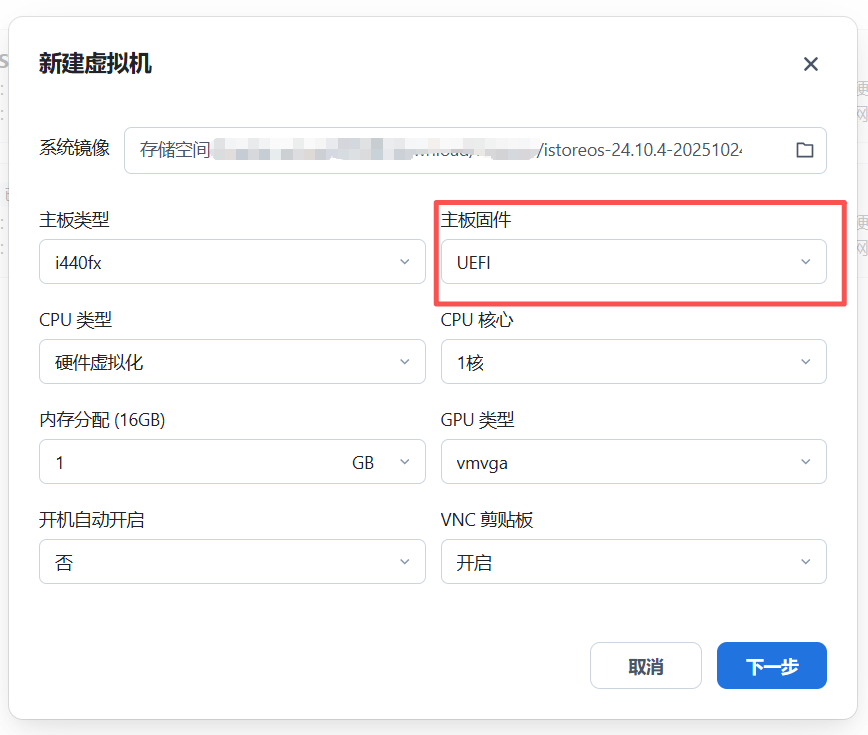Click the chevron arrow in 主板类型 field

point(405,262)
